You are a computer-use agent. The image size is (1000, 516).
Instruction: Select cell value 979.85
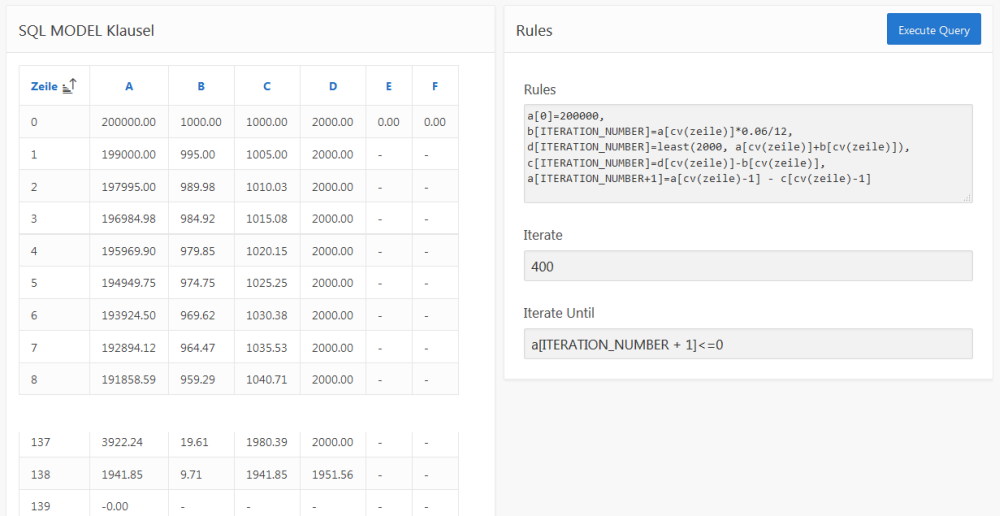tap(198, 251)
